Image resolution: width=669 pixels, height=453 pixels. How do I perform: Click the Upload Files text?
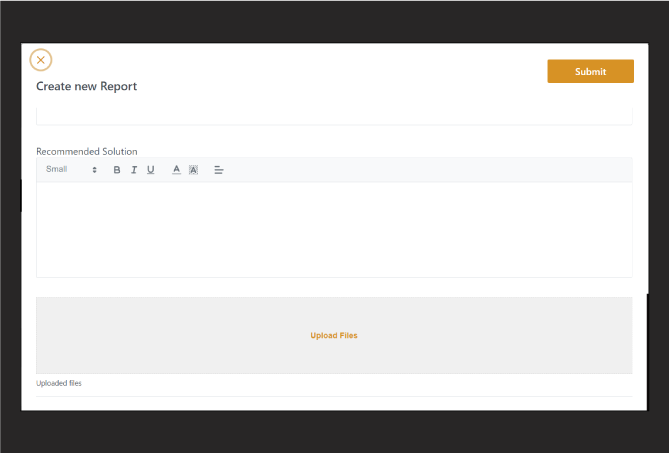click(x=334, y=336)
